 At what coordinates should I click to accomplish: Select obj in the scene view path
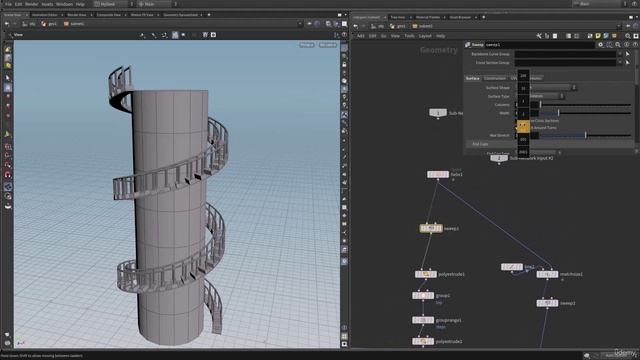click(29, 24)
